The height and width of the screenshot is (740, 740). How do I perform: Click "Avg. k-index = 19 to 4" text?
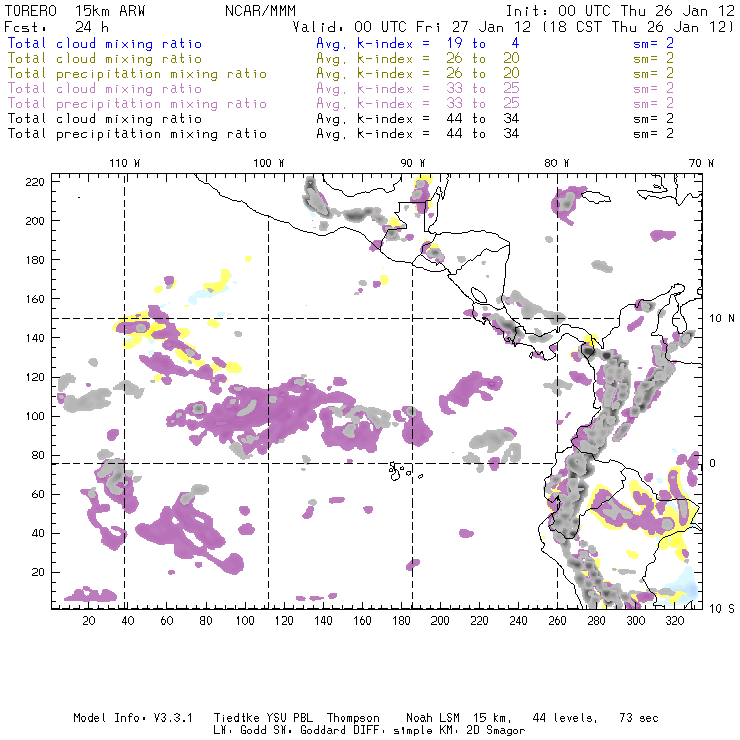(418, 44)
